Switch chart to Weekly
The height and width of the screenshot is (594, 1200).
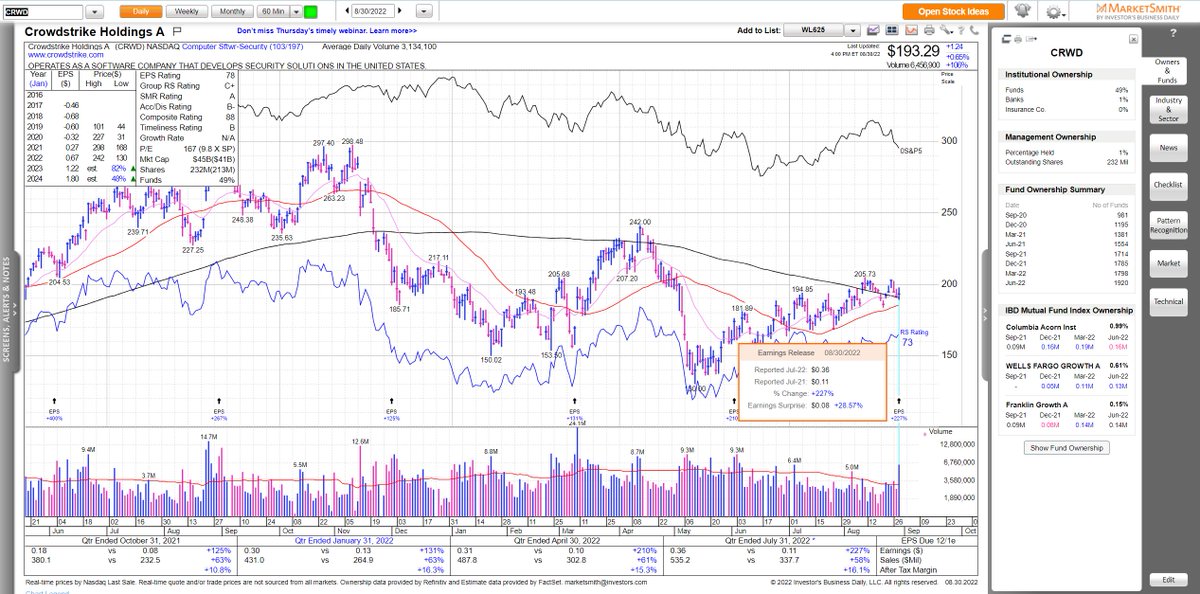click(x=185, y=11)
